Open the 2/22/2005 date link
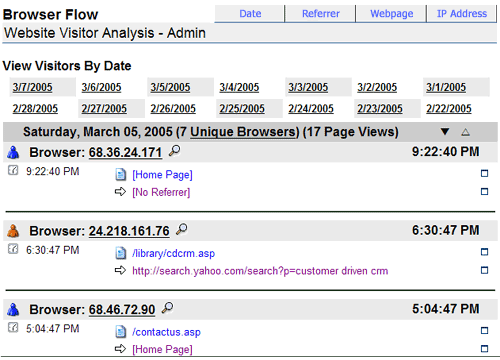Viewport: 500px width, 360px height. pyautogui.click(x=449, y=109)
